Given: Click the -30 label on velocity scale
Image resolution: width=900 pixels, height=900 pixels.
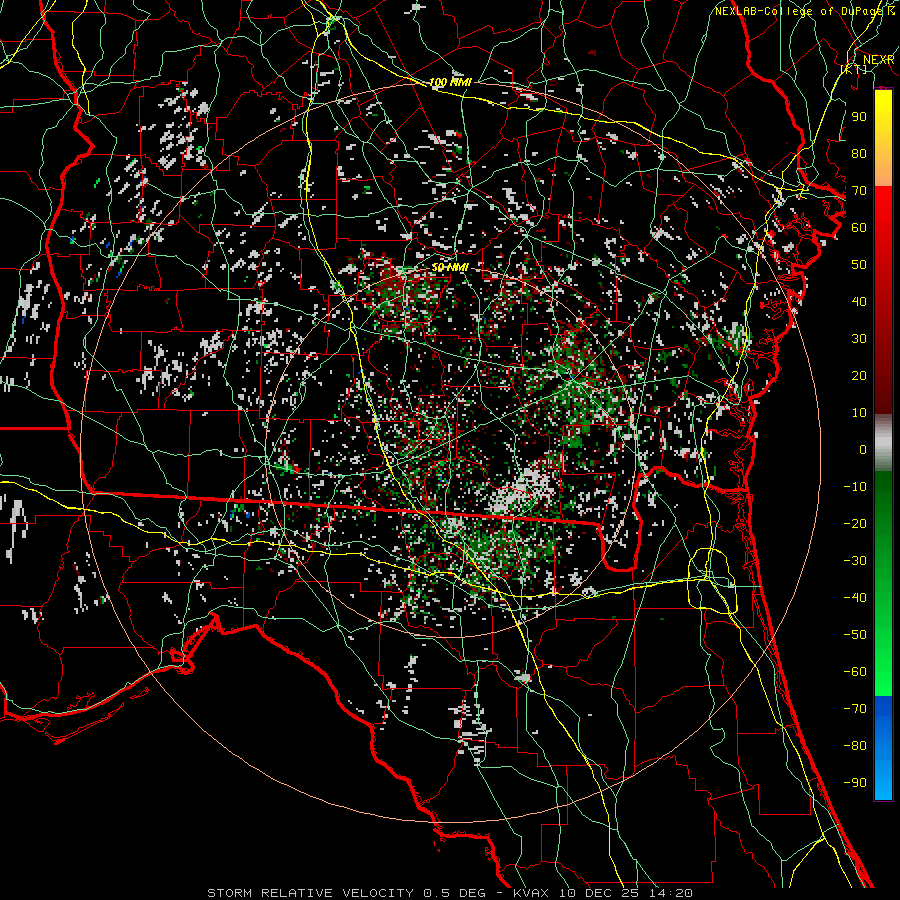Looking at the screenshot, I should pyautogui.click(x=855, y=561).
